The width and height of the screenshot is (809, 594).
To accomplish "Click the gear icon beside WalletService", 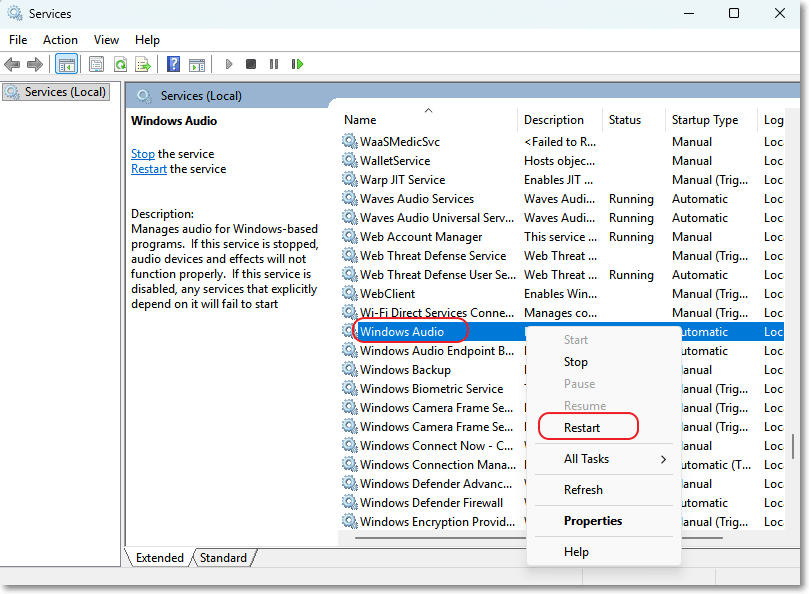I will pyautogui.click(x=350, y=160).
